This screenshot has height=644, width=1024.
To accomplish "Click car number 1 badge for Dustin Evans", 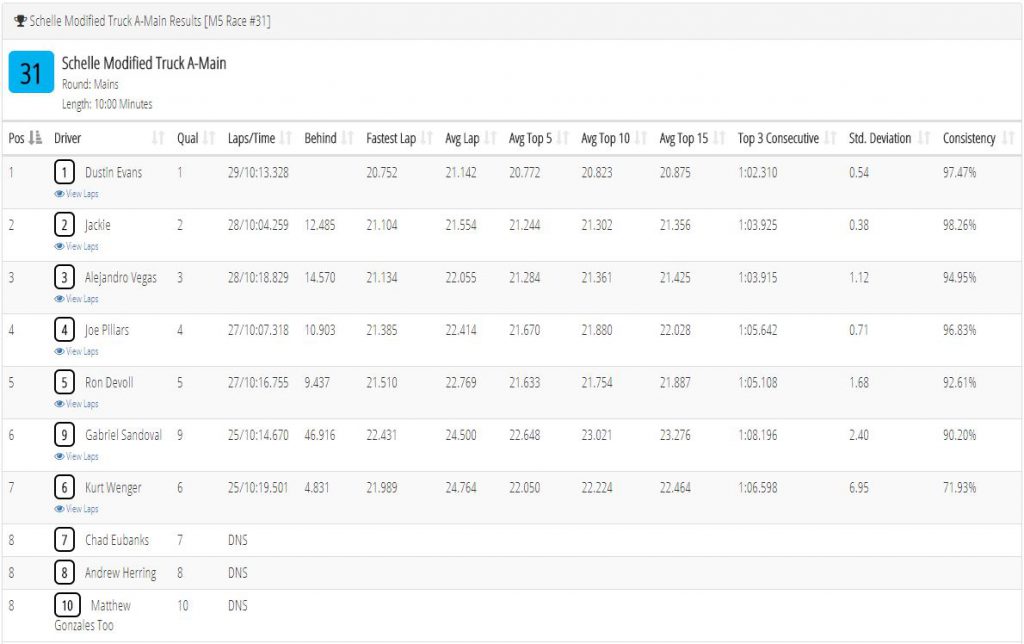I will pos(64,172).
